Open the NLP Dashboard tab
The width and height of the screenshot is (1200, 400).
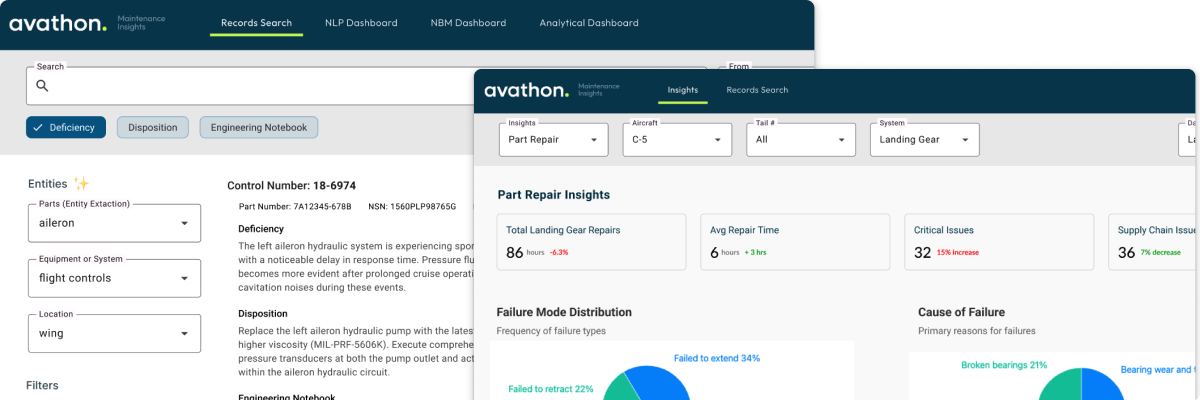tap(361, 23)
